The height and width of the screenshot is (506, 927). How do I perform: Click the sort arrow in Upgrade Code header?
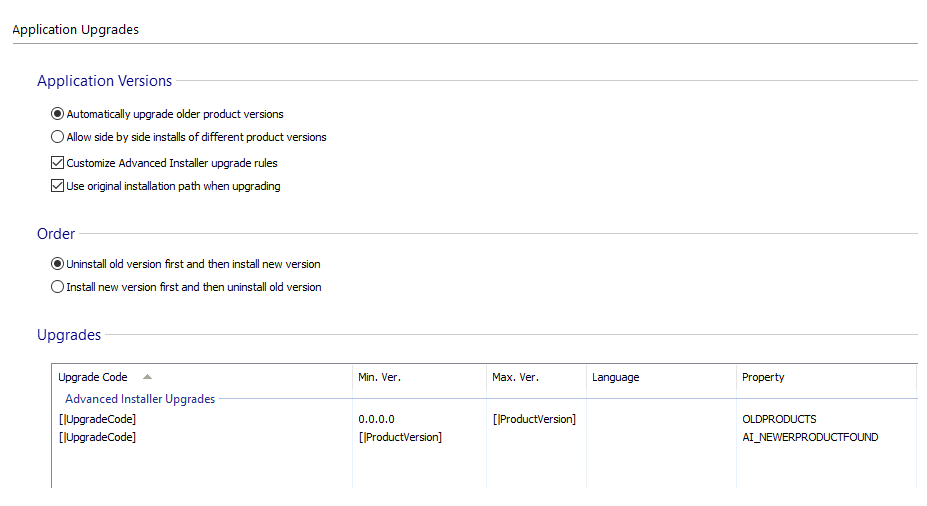click(x=148, y=377)
